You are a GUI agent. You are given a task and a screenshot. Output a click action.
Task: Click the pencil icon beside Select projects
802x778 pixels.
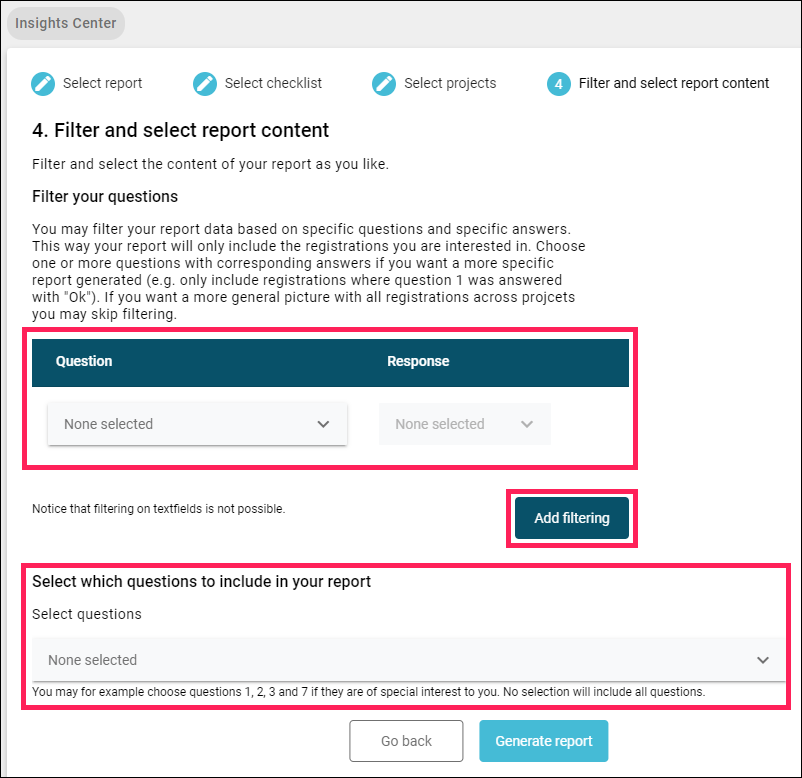[384, 83]
